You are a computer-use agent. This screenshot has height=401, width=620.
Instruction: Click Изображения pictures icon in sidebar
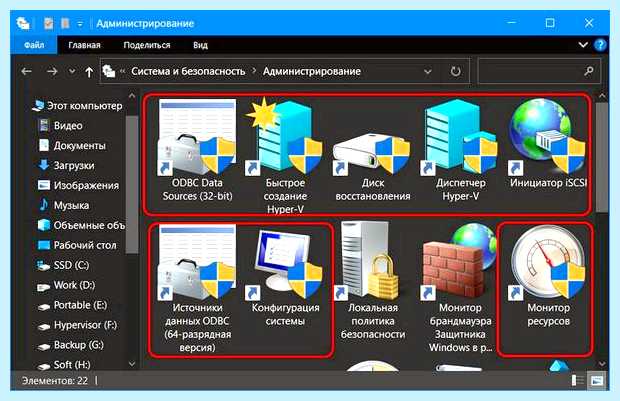tap(43, 185)
